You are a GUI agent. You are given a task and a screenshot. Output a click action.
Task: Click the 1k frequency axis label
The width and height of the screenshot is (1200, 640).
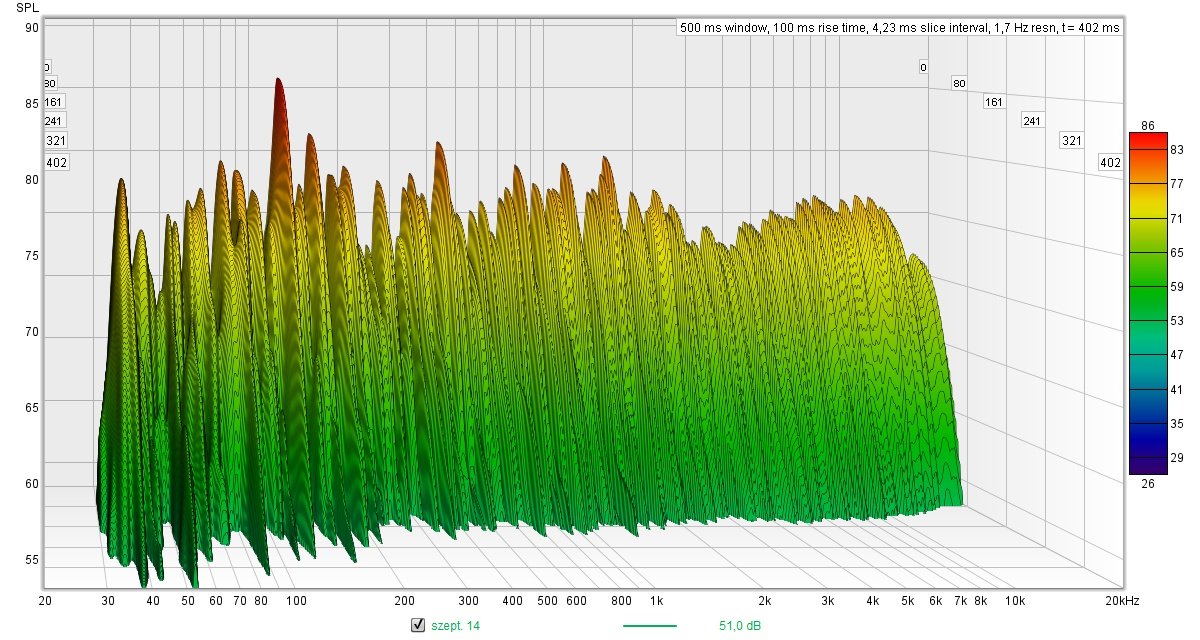[x=657, y=601]
